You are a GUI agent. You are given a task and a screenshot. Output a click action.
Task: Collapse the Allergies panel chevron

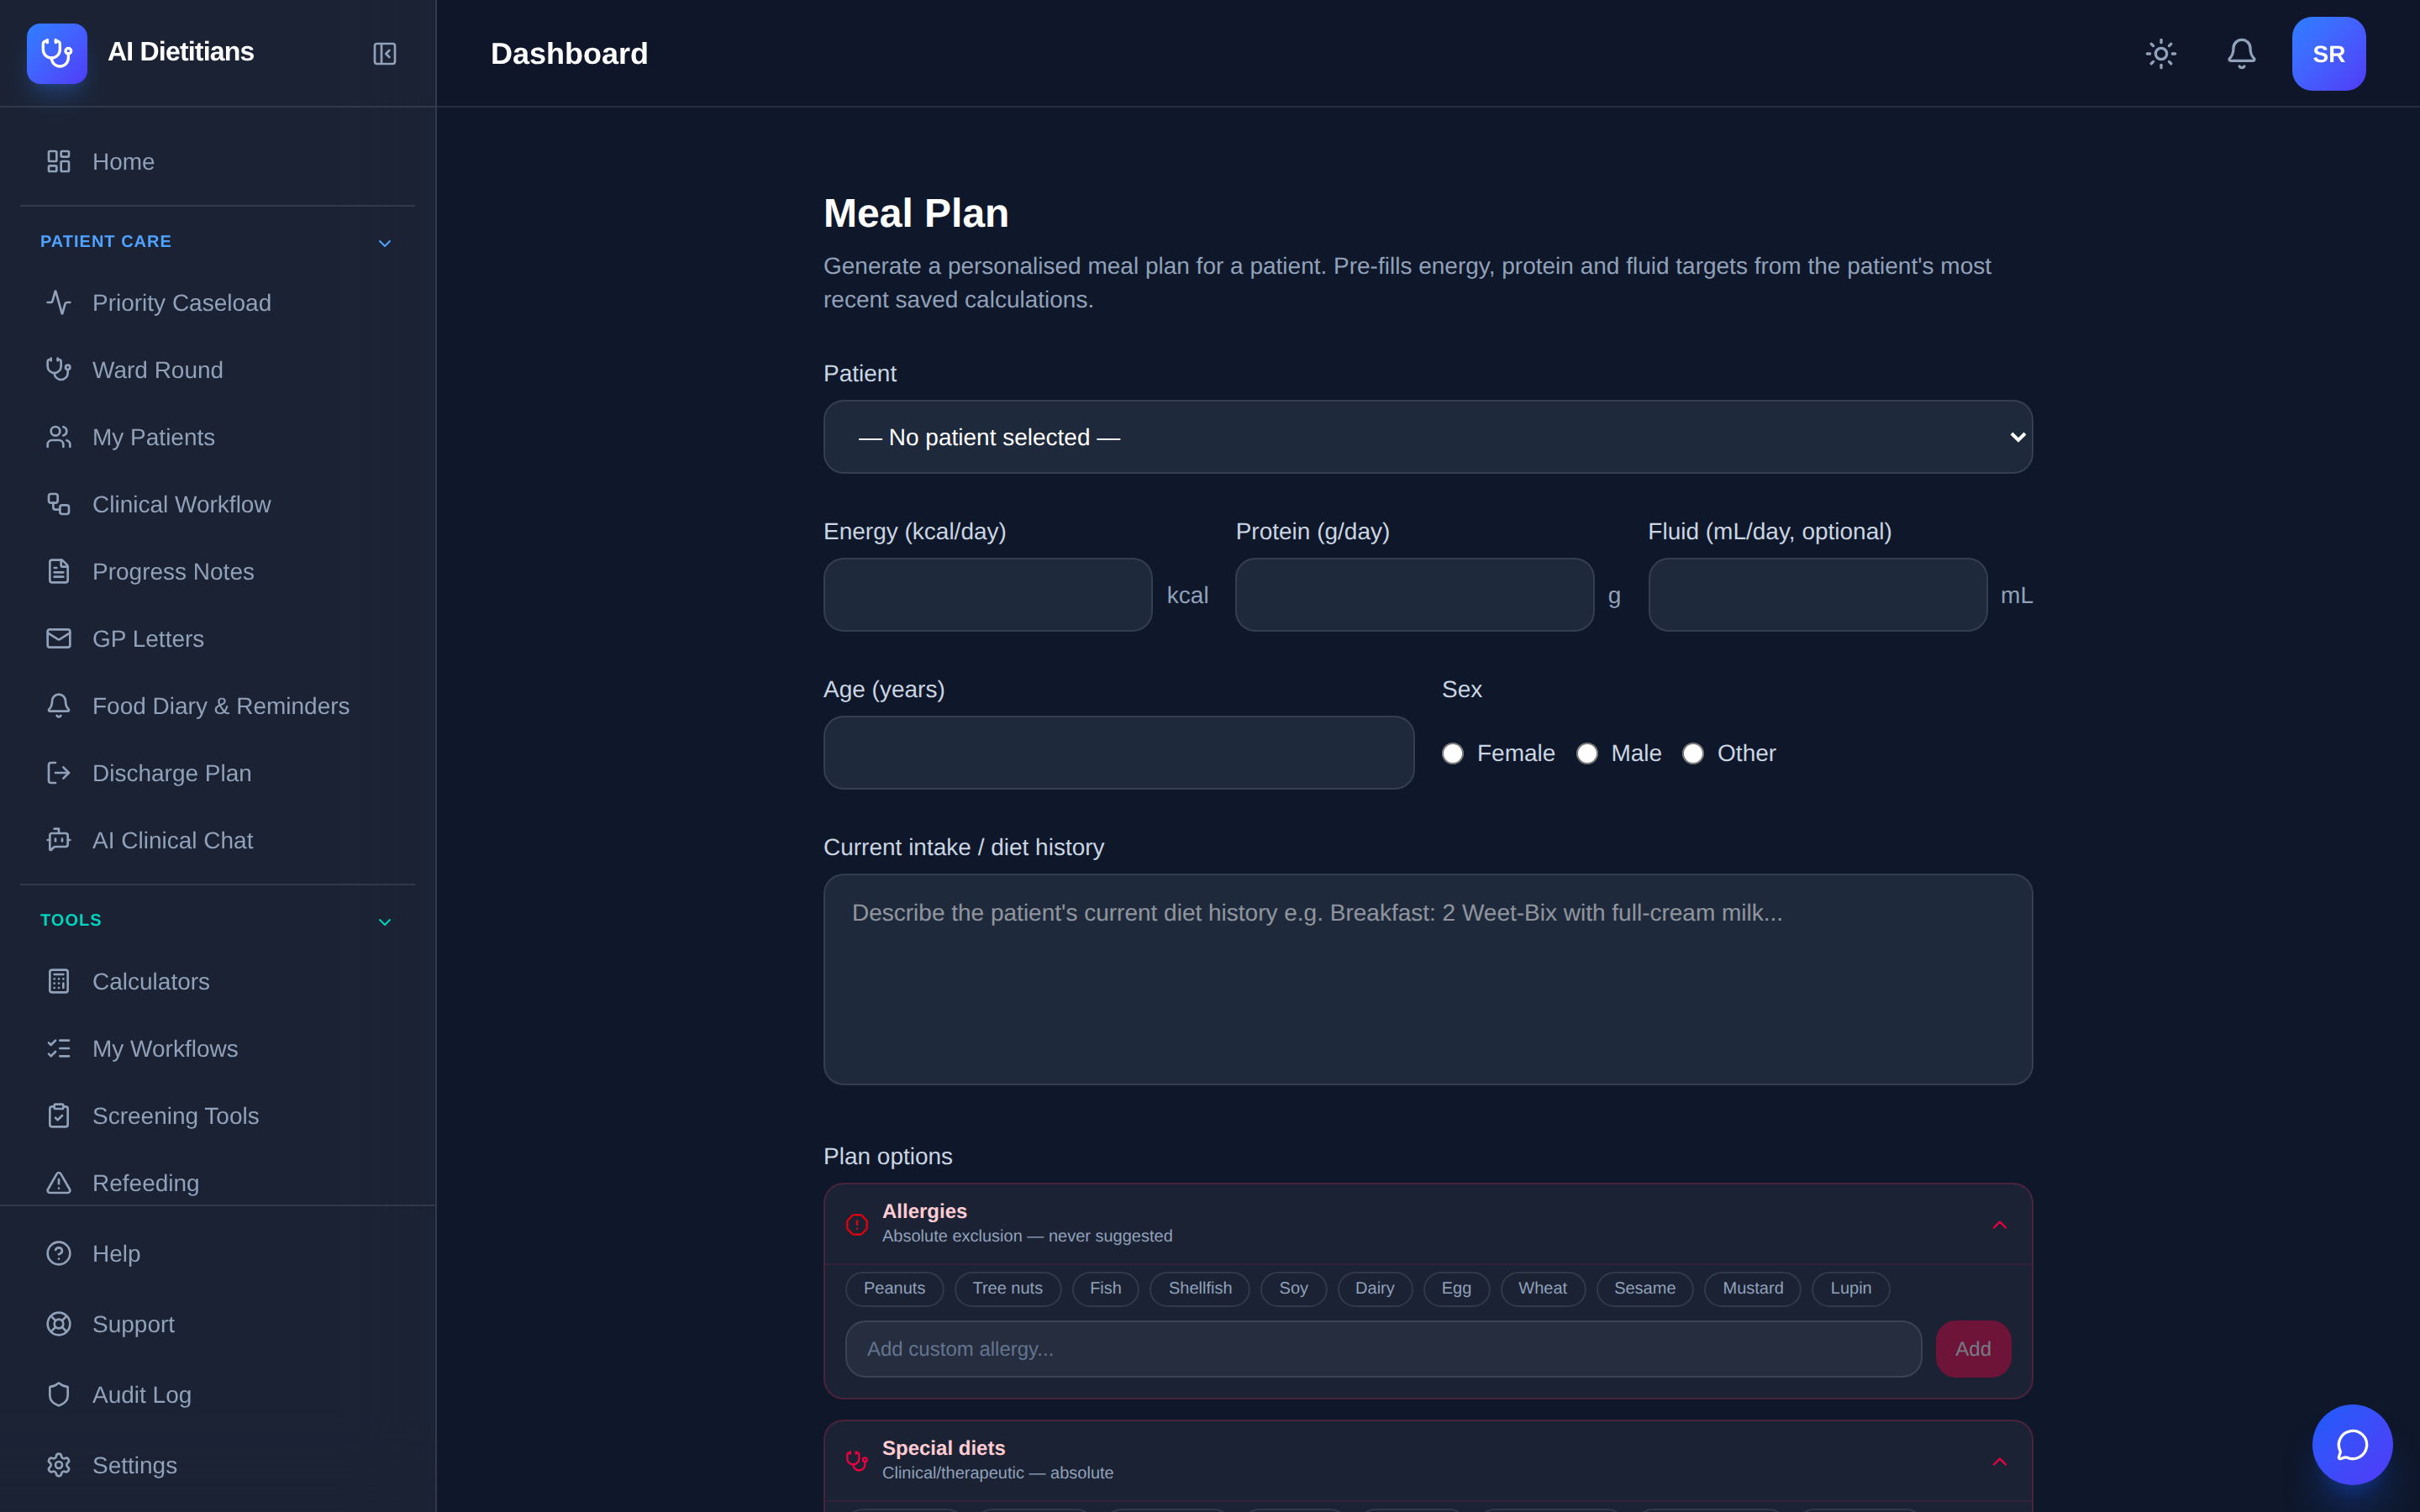(x=1999, y=1225)
